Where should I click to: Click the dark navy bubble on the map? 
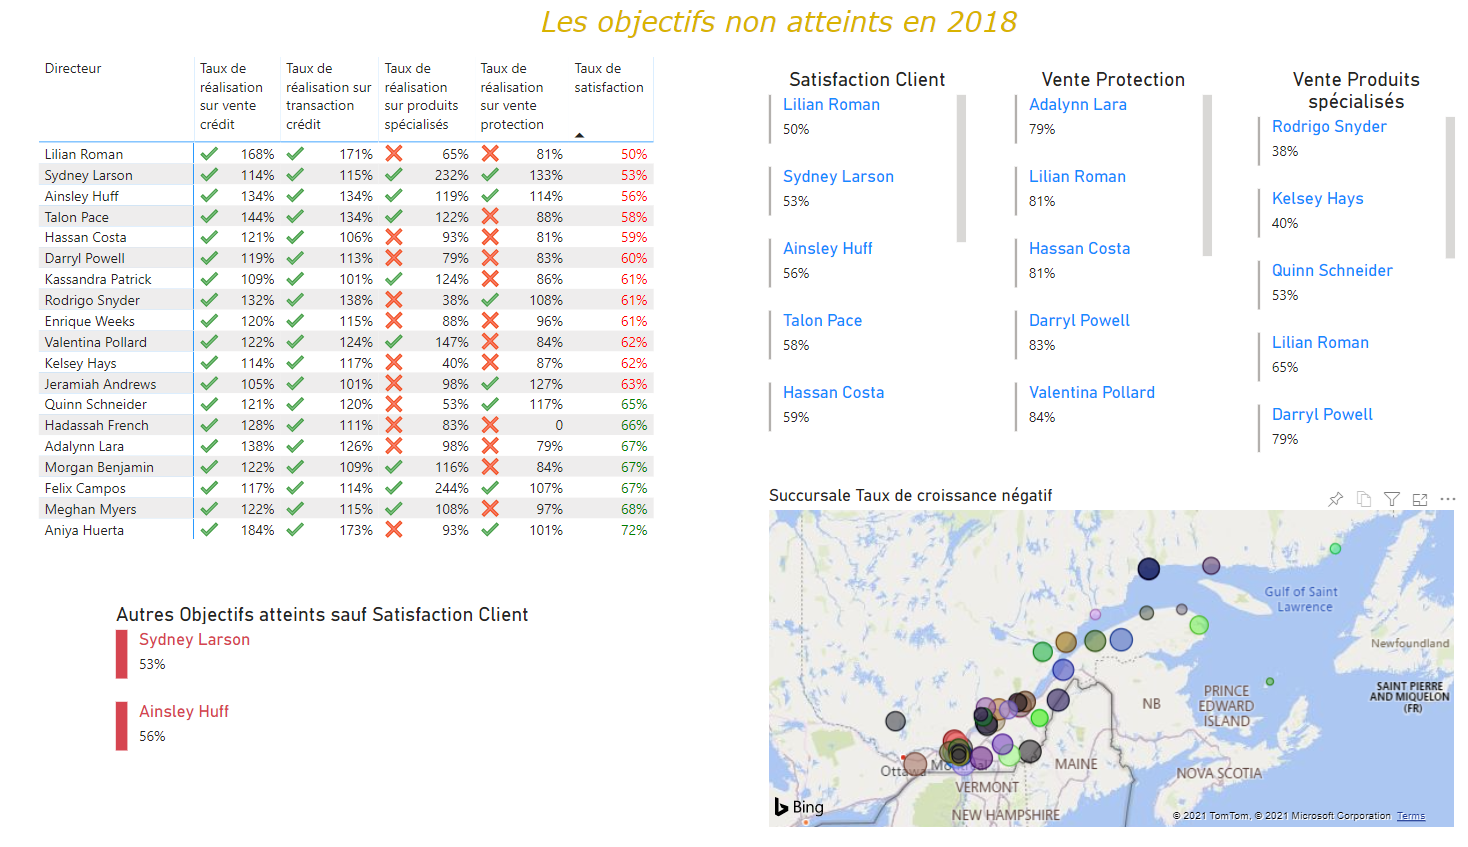tap(1149, 569)
